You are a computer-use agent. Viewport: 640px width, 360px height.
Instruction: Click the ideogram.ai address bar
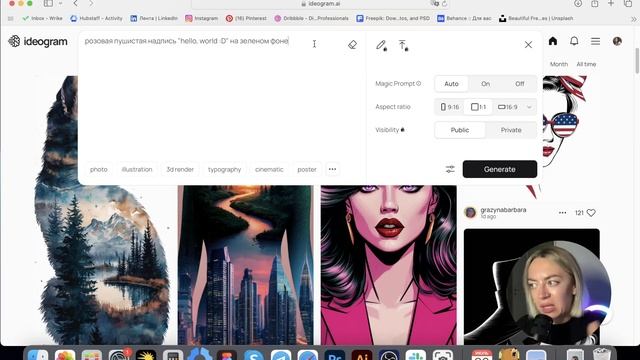pyautogui.click(x=320, y=4)
